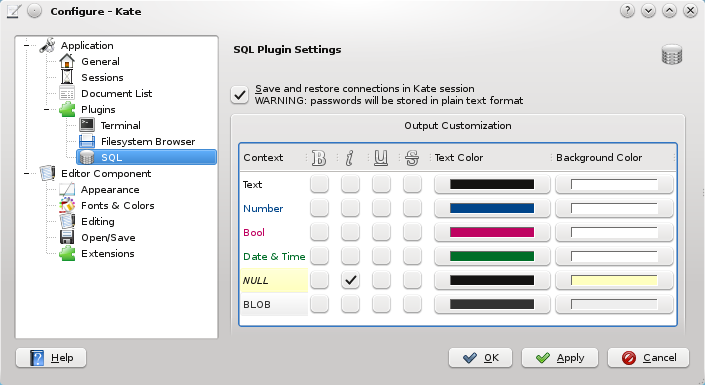Open the Document List settings page
Image resolution: width=705 pixels, height=385 pixels.
pyautogui.click(x=116, y=94)
